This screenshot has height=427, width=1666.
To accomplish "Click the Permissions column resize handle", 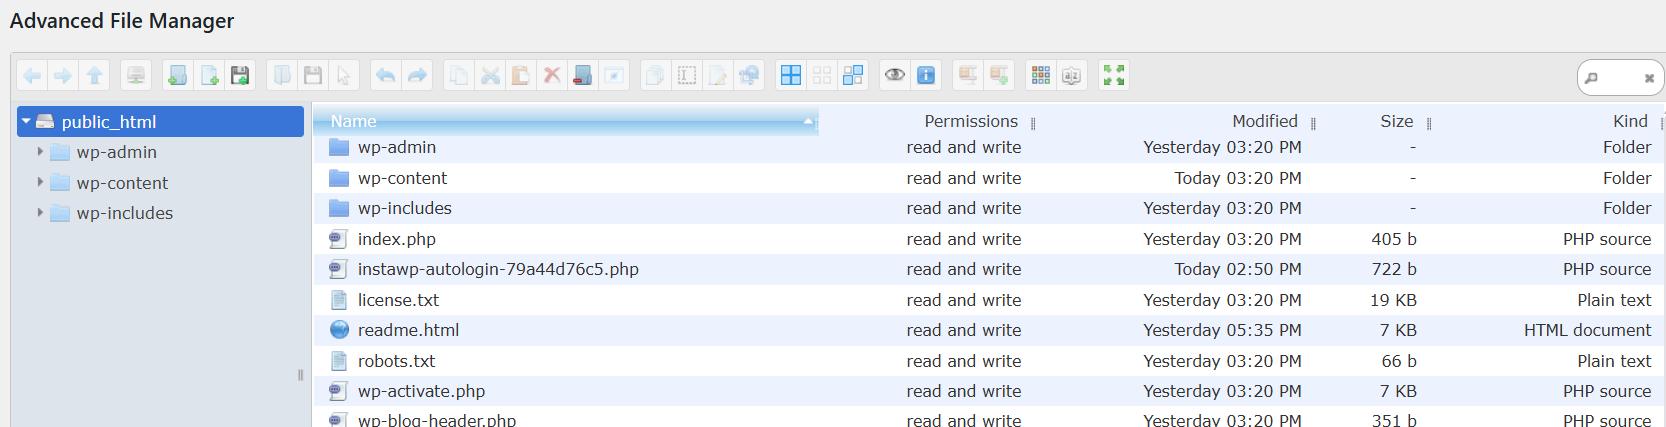I will 1033,123.
